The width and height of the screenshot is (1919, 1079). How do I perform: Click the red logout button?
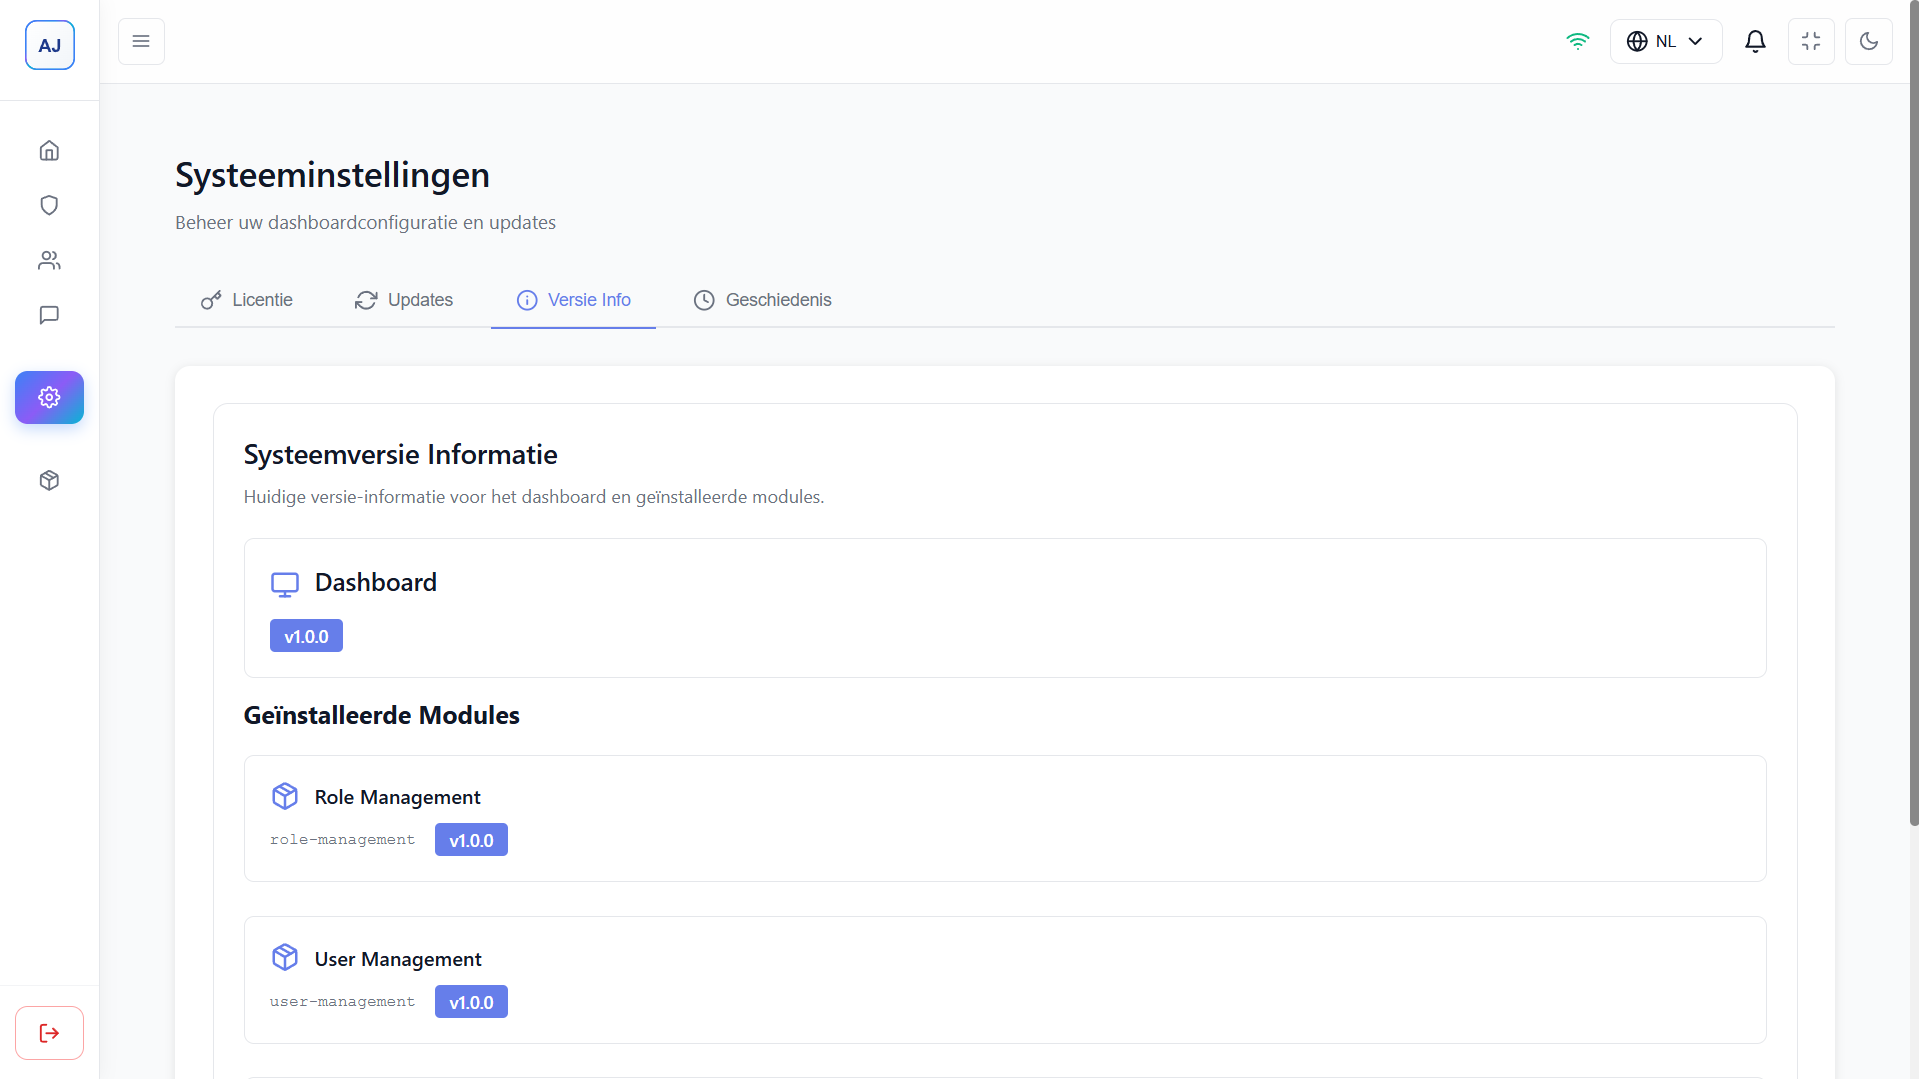49,1033
